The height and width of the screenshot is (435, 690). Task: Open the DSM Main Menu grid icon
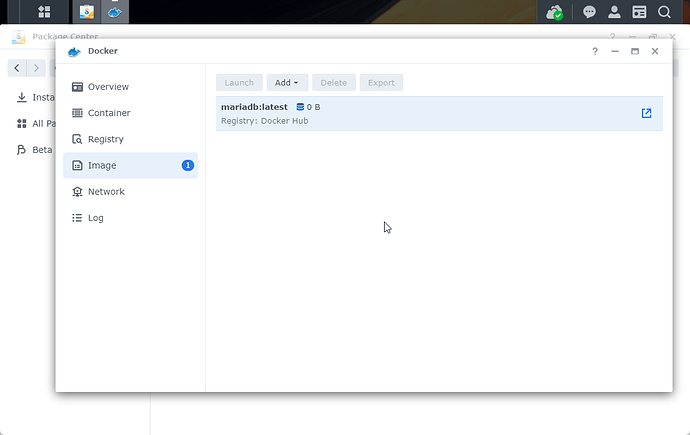pos(44,11)
